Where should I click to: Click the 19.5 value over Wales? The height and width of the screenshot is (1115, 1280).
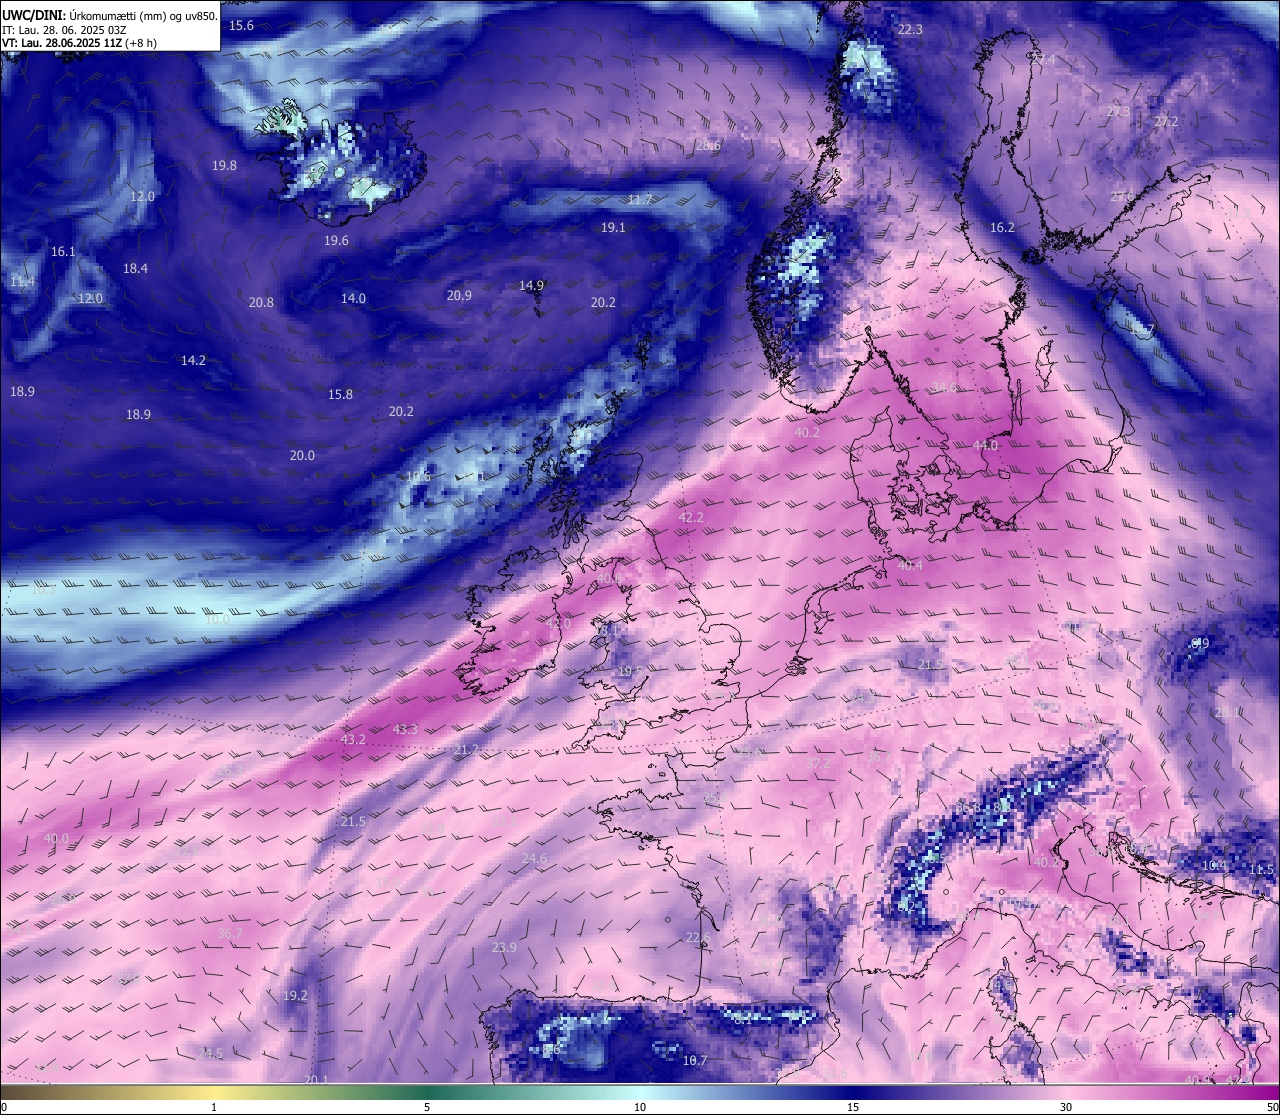630,672
